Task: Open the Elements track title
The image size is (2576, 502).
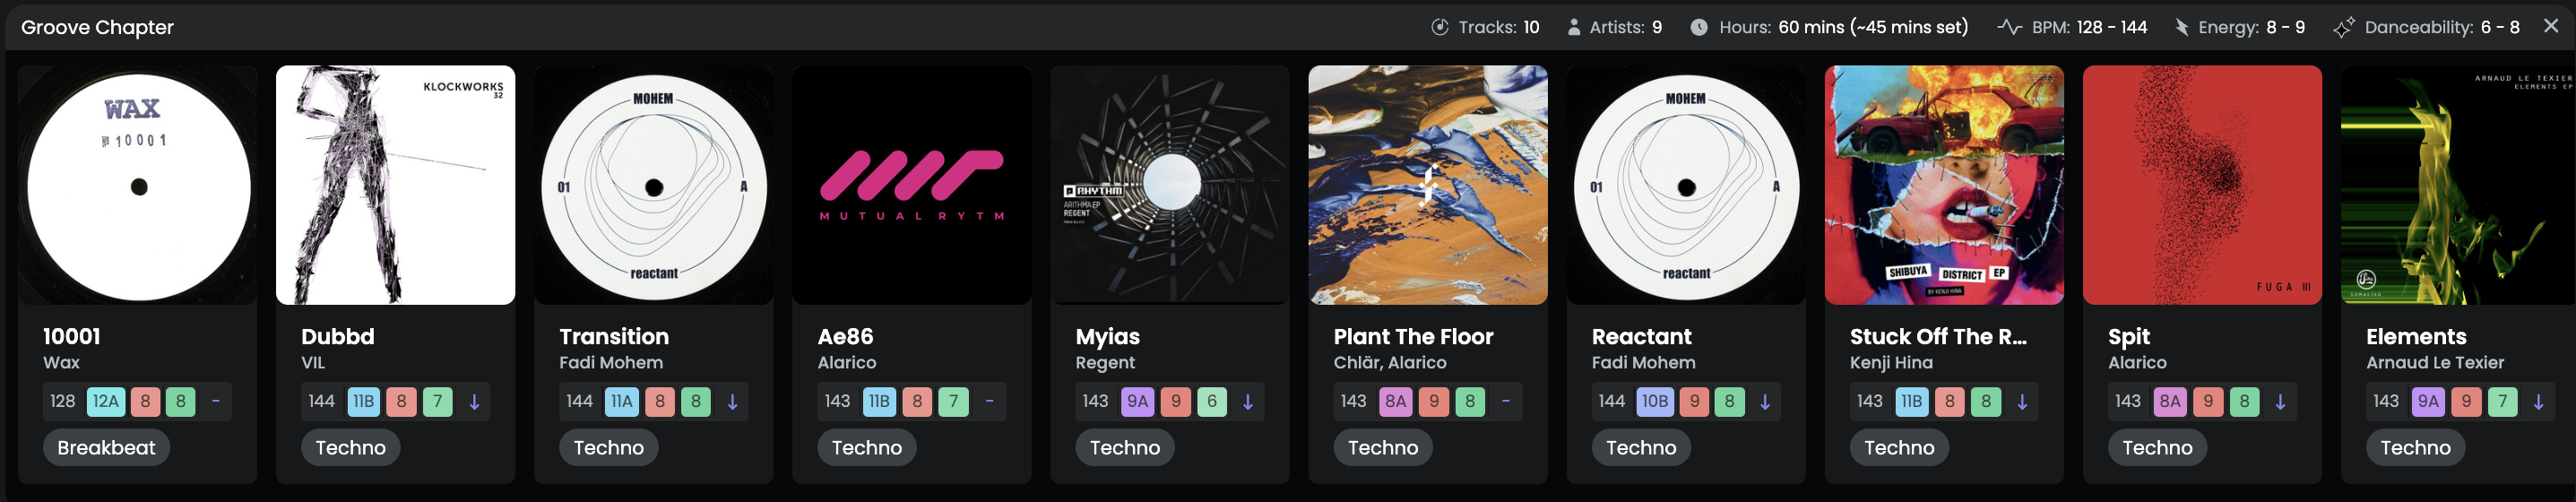Action: pyautogui.click(x=2416, y=337)
